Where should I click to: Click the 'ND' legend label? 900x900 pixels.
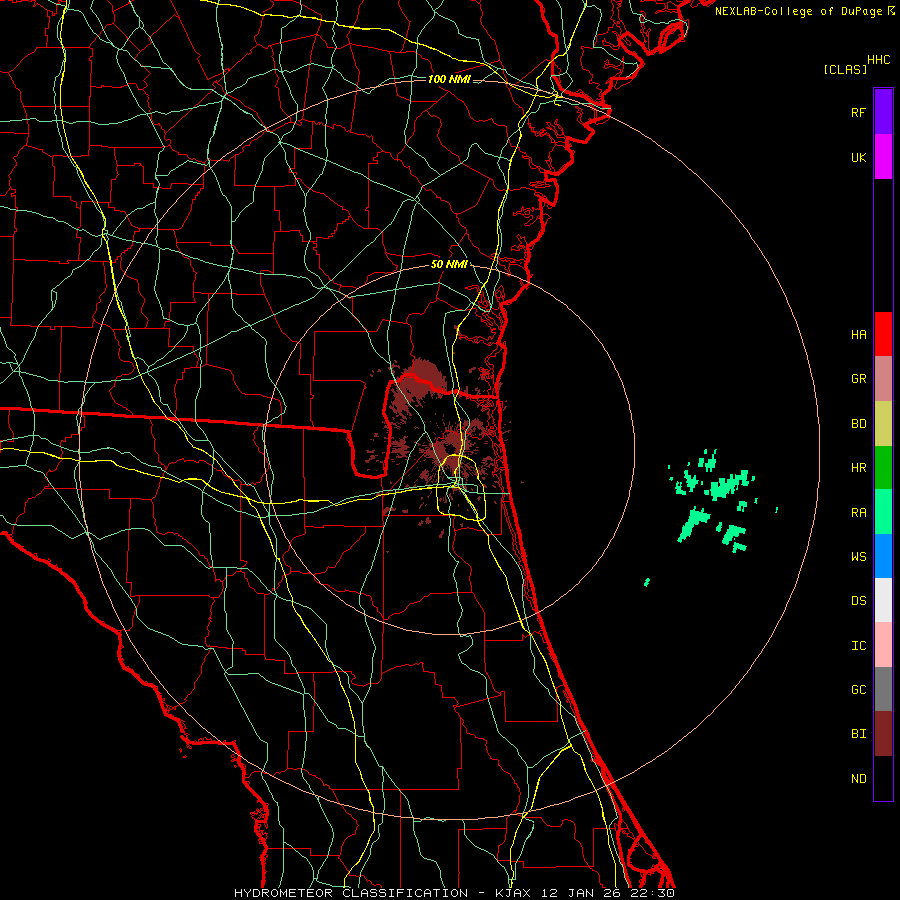858,778
